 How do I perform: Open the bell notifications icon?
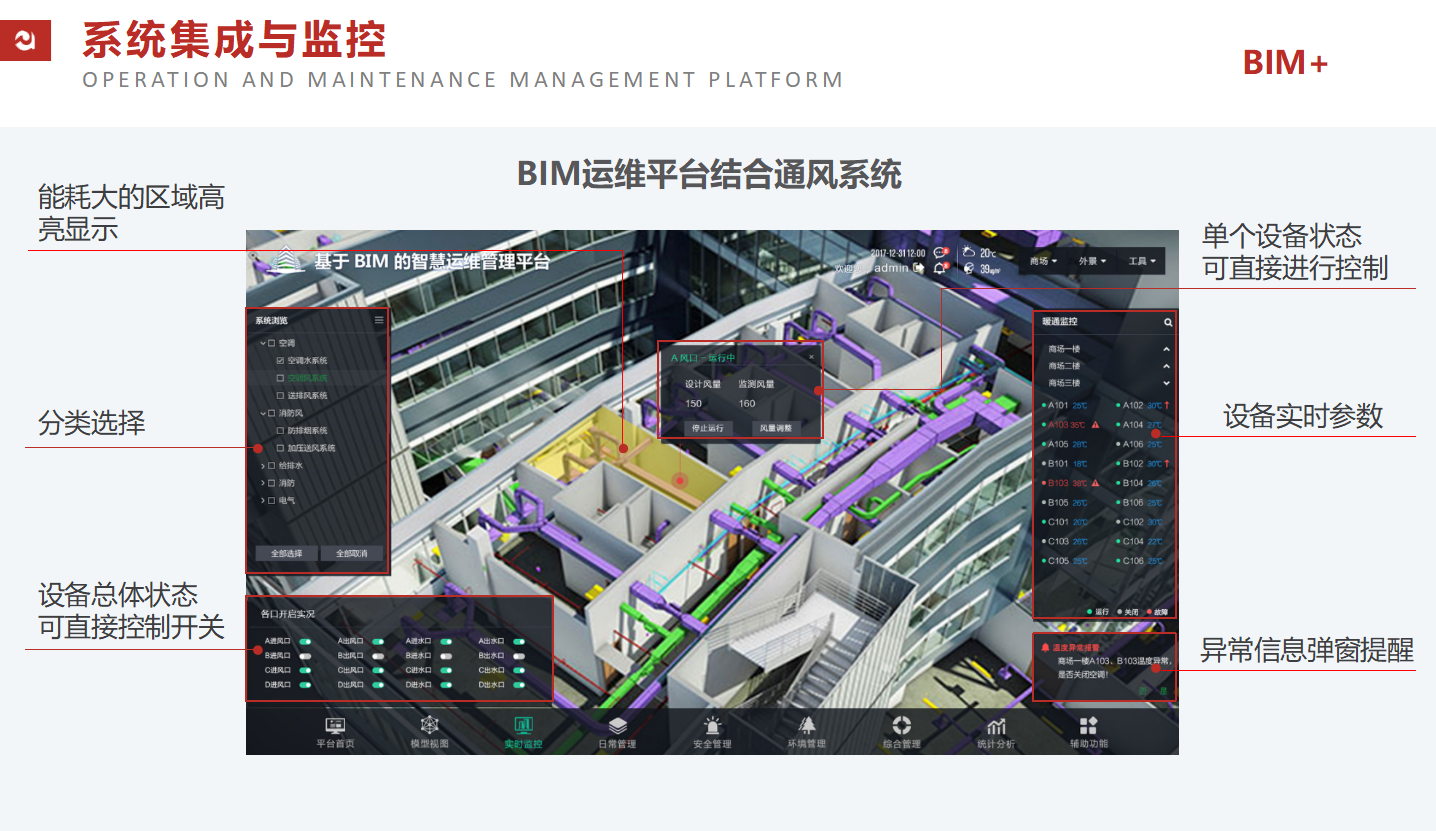click(939, 268)
